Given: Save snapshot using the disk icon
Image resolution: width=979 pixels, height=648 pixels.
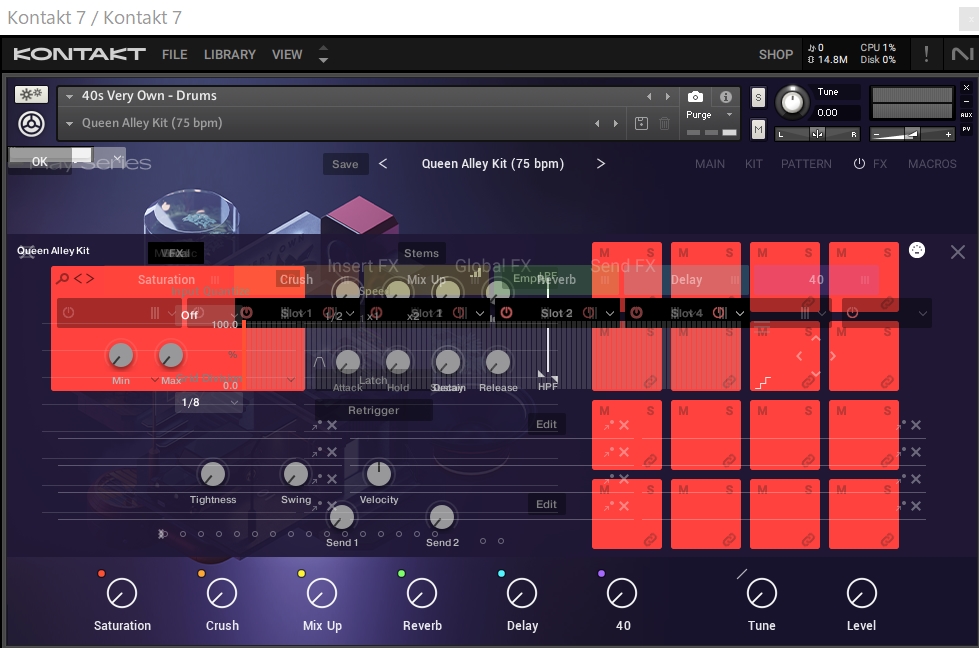Looking at the screenshot, I should click(x=641, y=123).
